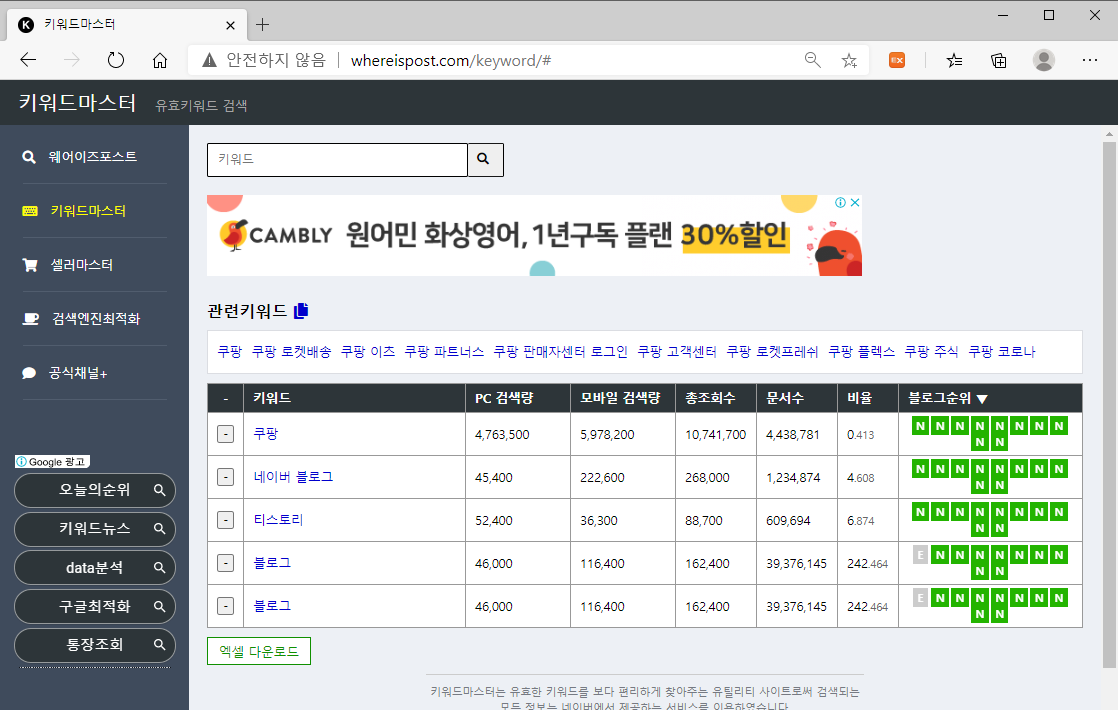Open the orange EX extension icon
Image resolution: width=1118 pixels, height=710 pixels.
tap(897, 61)
